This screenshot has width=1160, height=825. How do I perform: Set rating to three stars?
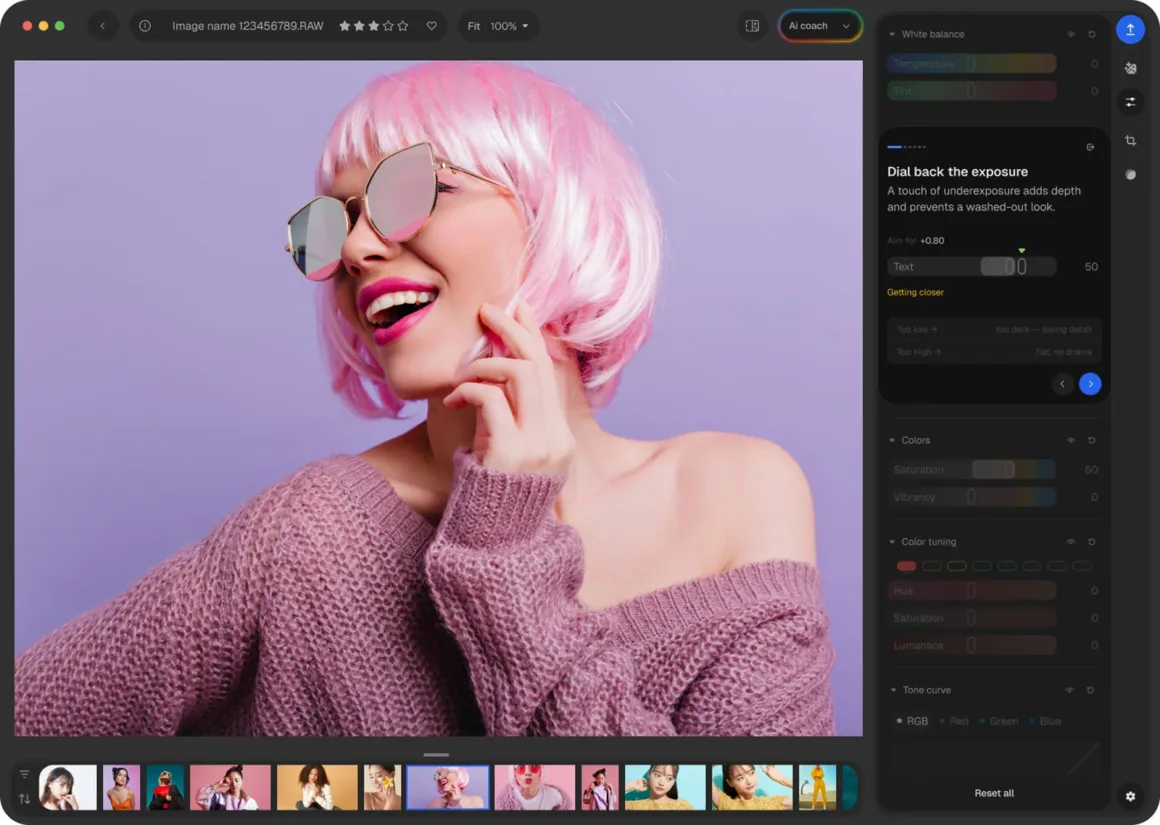[374, 26]
